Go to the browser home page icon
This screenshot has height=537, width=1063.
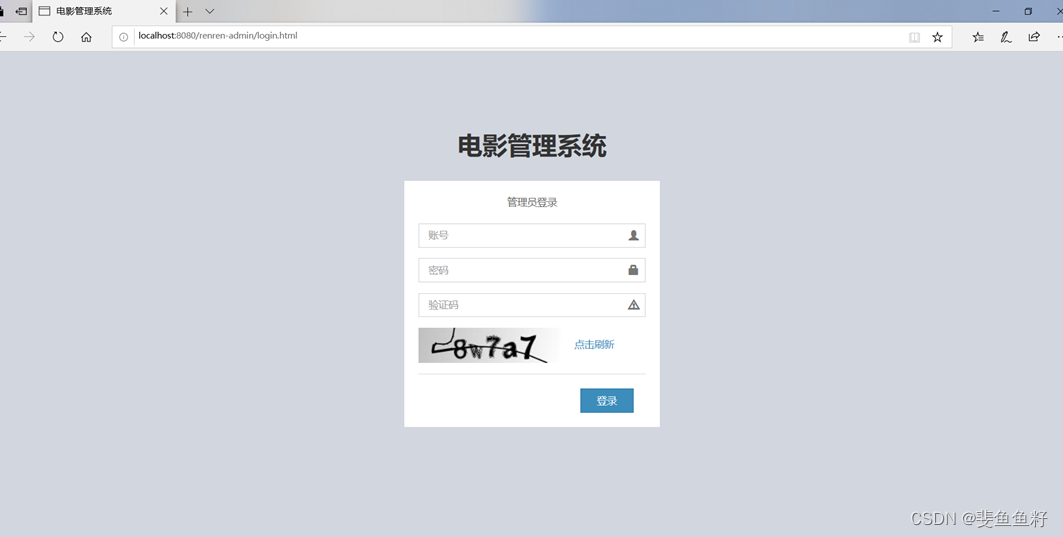[86, 37]
